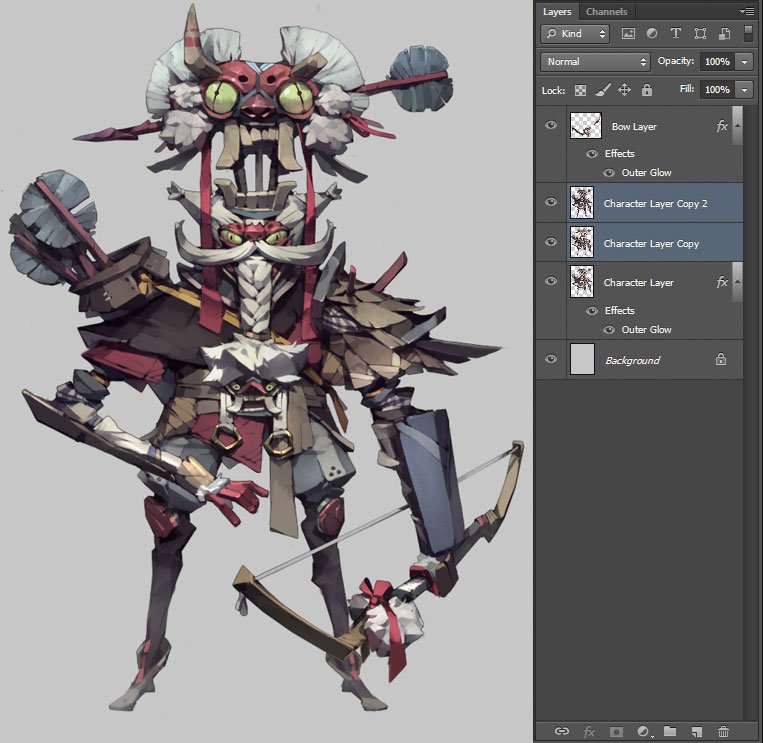The height and width of the screenshot is (743, 763).
Task: Filter layers by pixel layer icon
Action: click(x=628, y=34)
